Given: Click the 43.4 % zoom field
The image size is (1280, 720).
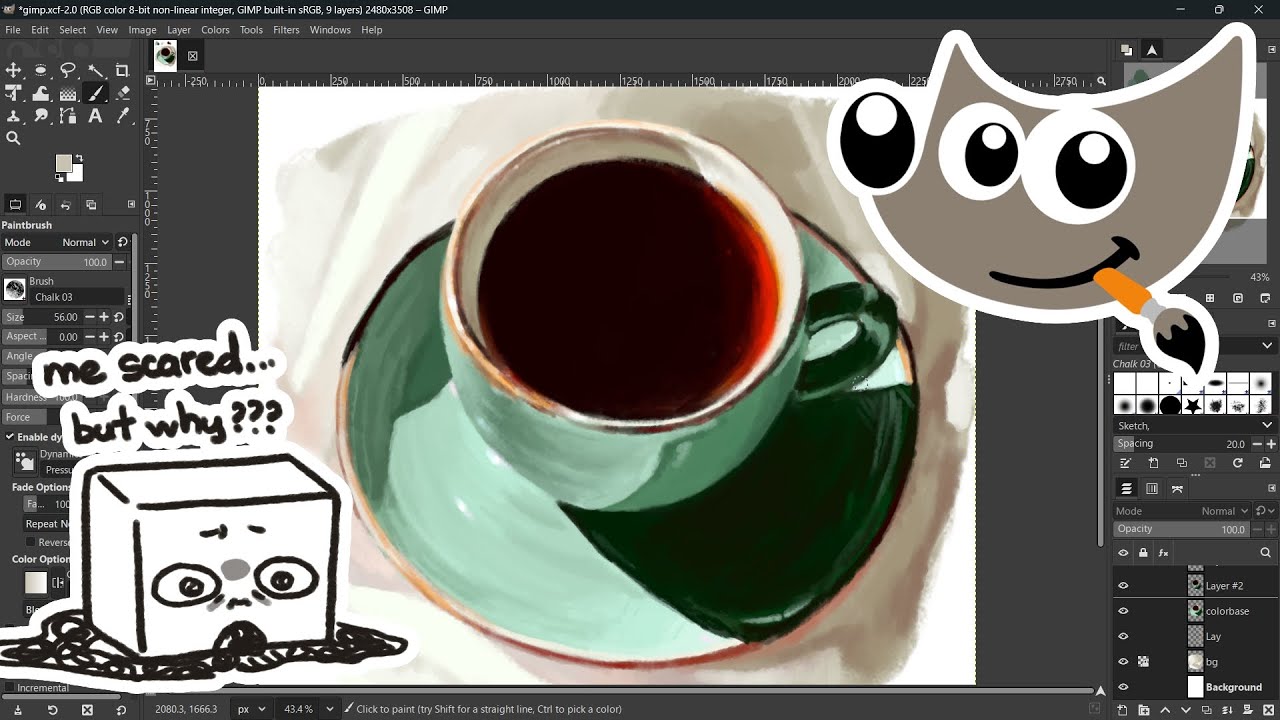Looking at the screenshot, I should [299, 709].
